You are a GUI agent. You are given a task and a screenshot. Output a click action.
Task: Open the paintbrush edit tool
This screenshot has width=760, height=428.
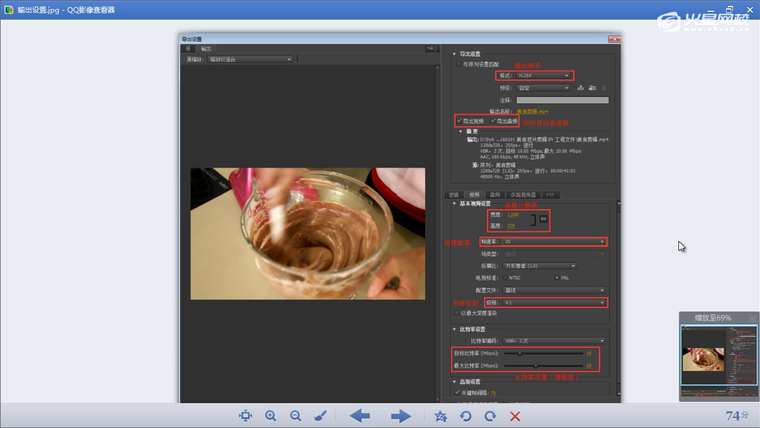pos(320,416)
